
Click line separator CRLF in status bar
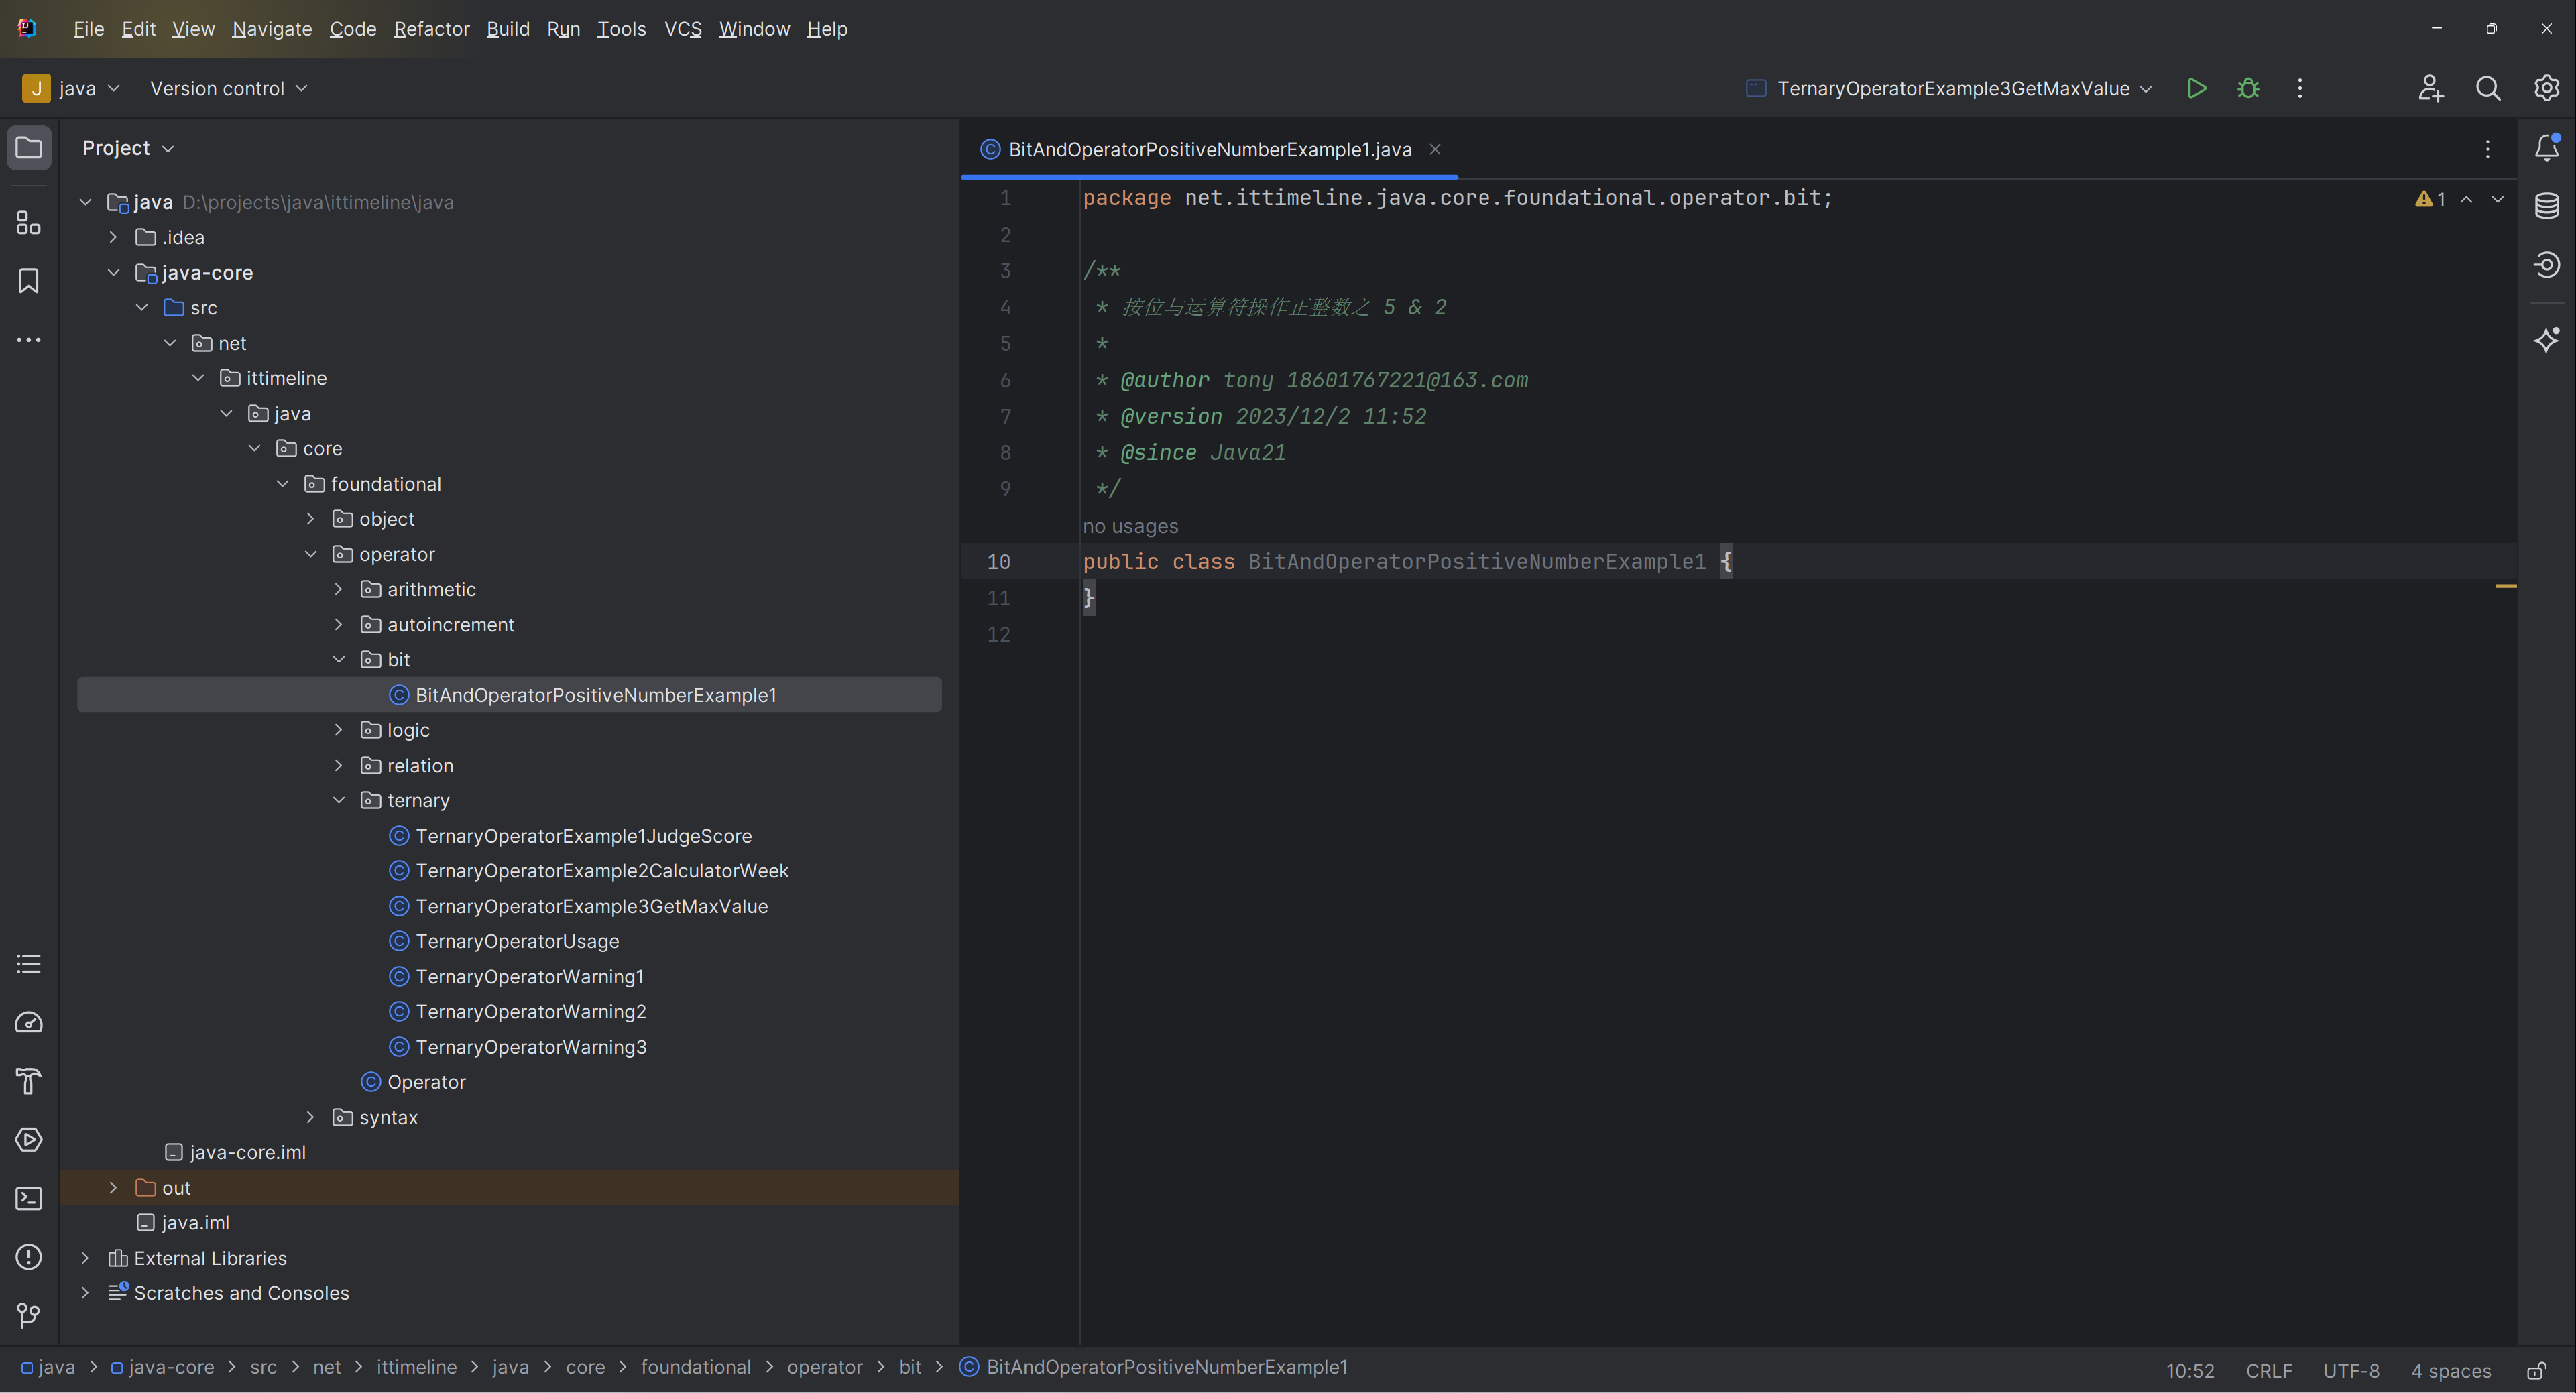[2269, 1370]
